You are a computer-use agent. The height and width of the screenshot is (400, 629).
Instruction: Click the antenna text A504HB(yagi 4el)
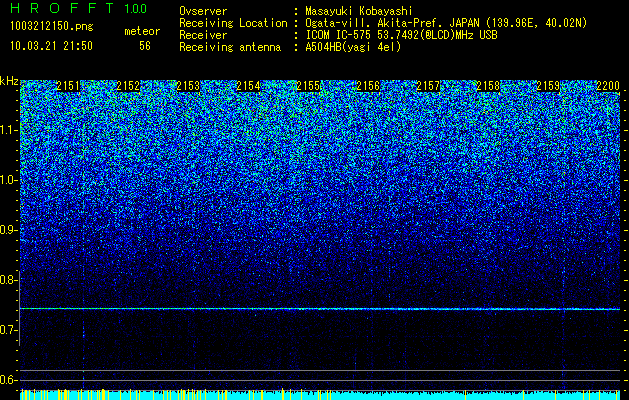point(353,47)
